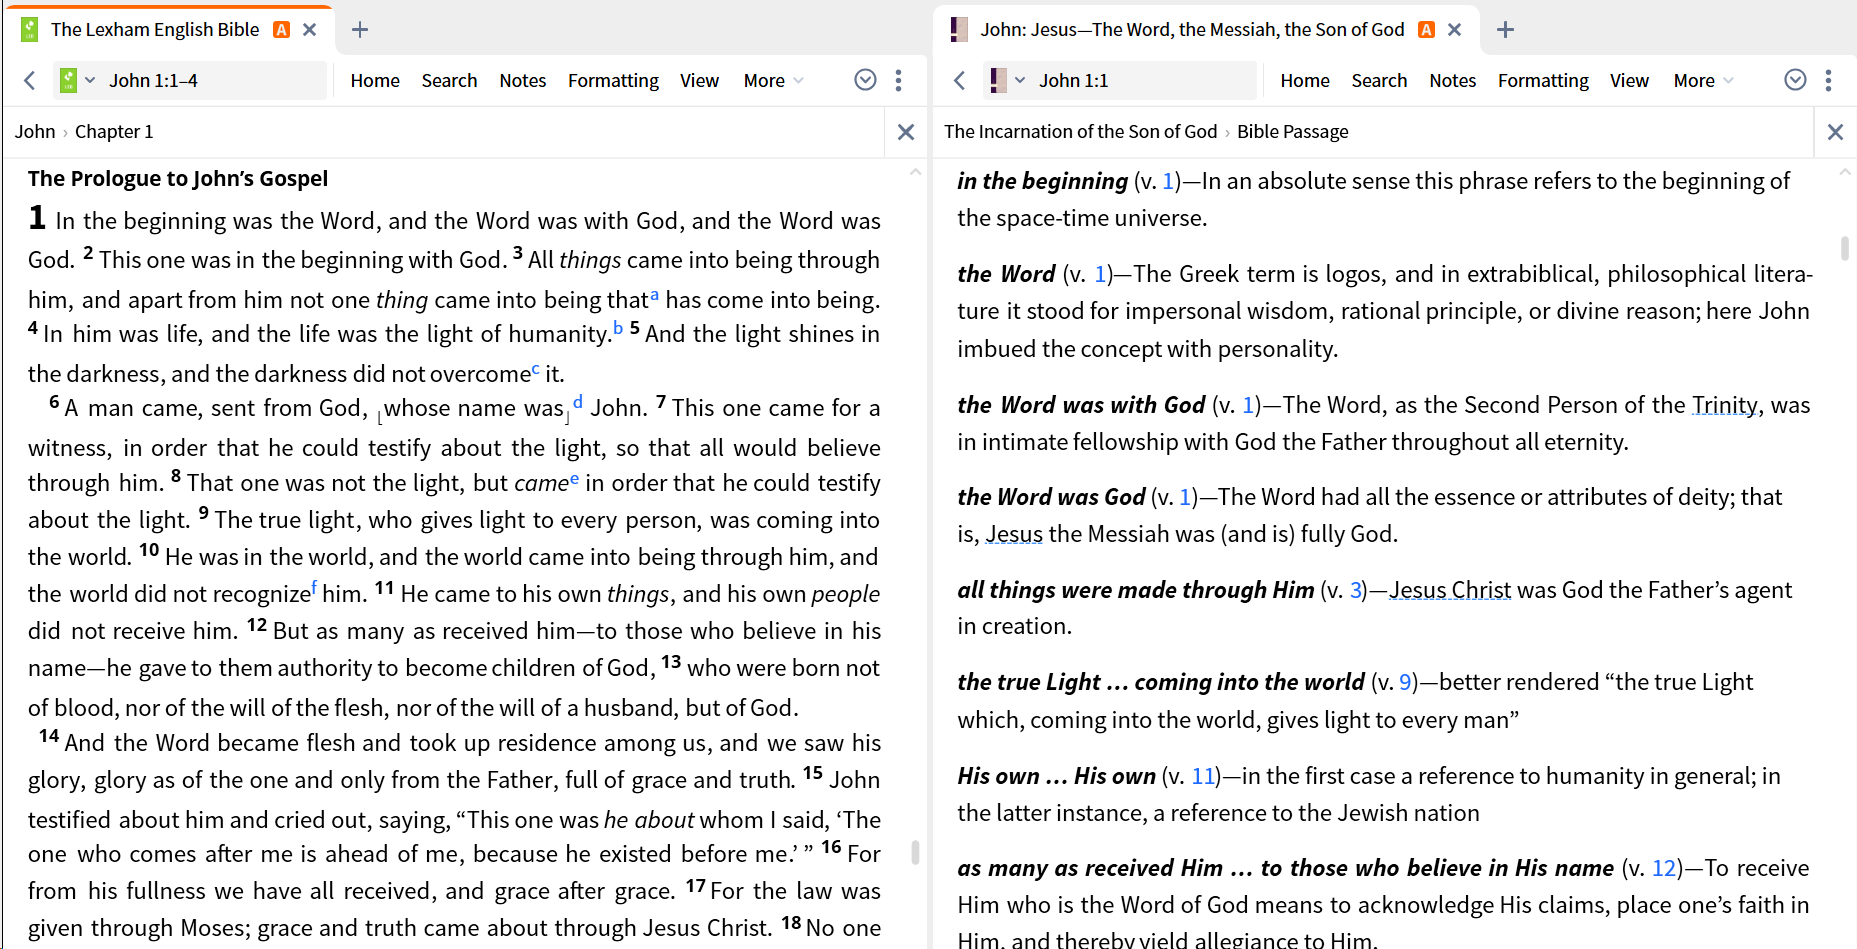Click the Lexham English Bible tab book icon
Viewport: 1857px width, 949px height.
click(30, 29)
